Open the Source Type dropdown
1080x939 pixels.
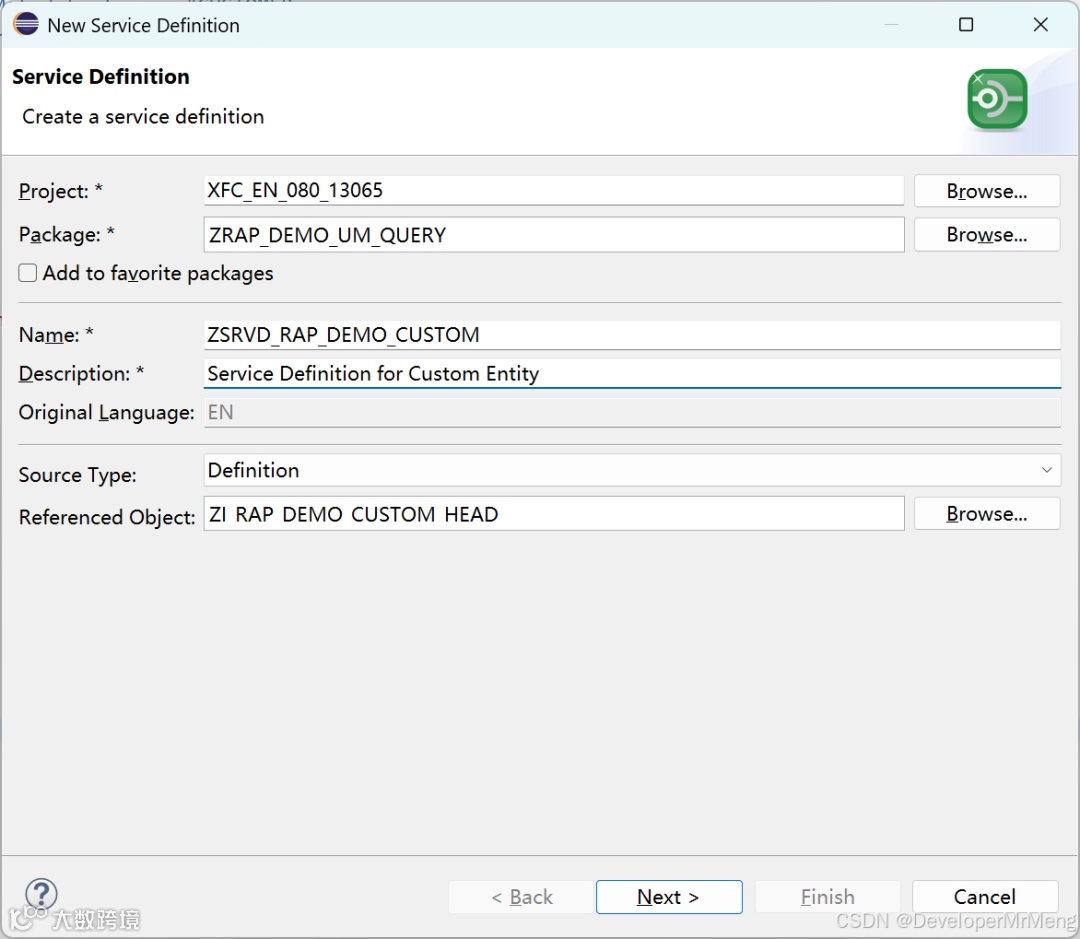[632, 471]
